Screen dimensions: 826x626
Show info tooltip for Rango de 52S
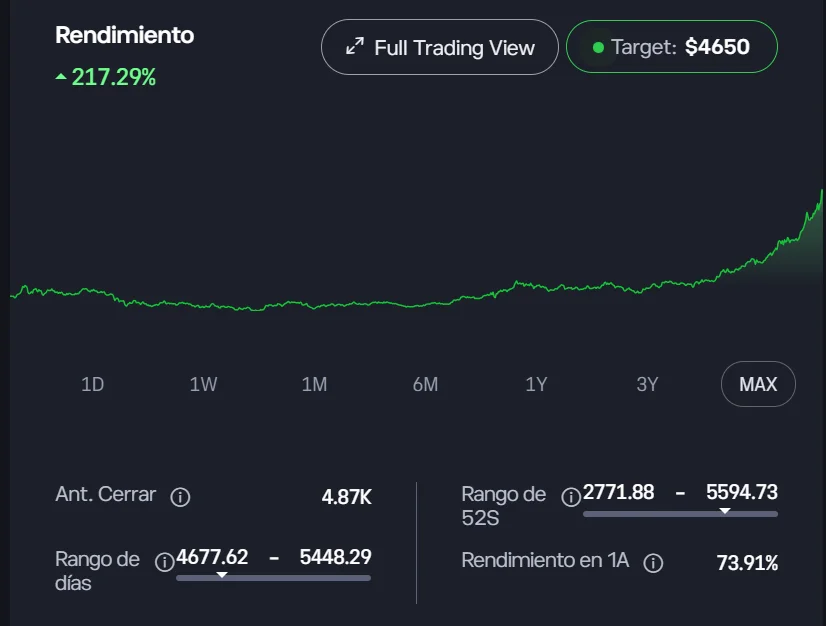tap(570, 497)
